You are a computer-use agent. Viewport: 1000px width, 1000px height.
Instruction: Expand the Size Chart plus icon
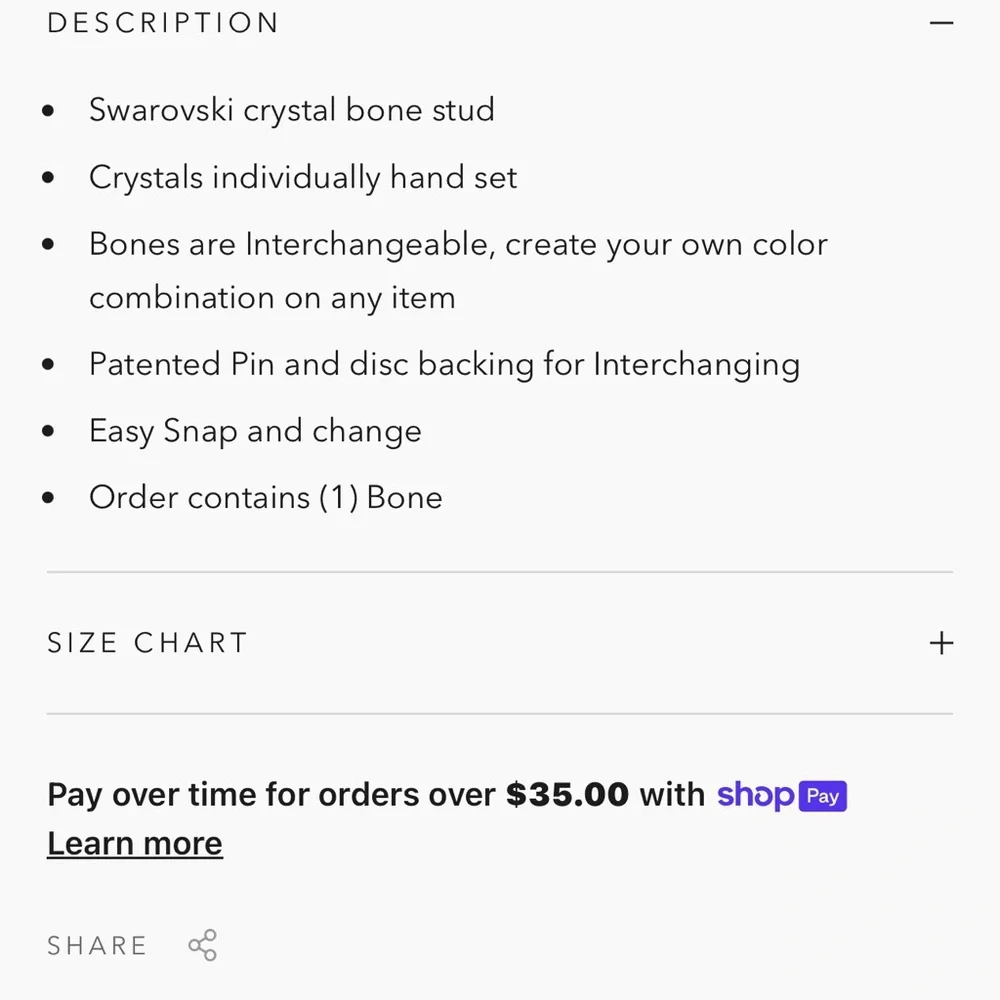(x=940, y=643)
